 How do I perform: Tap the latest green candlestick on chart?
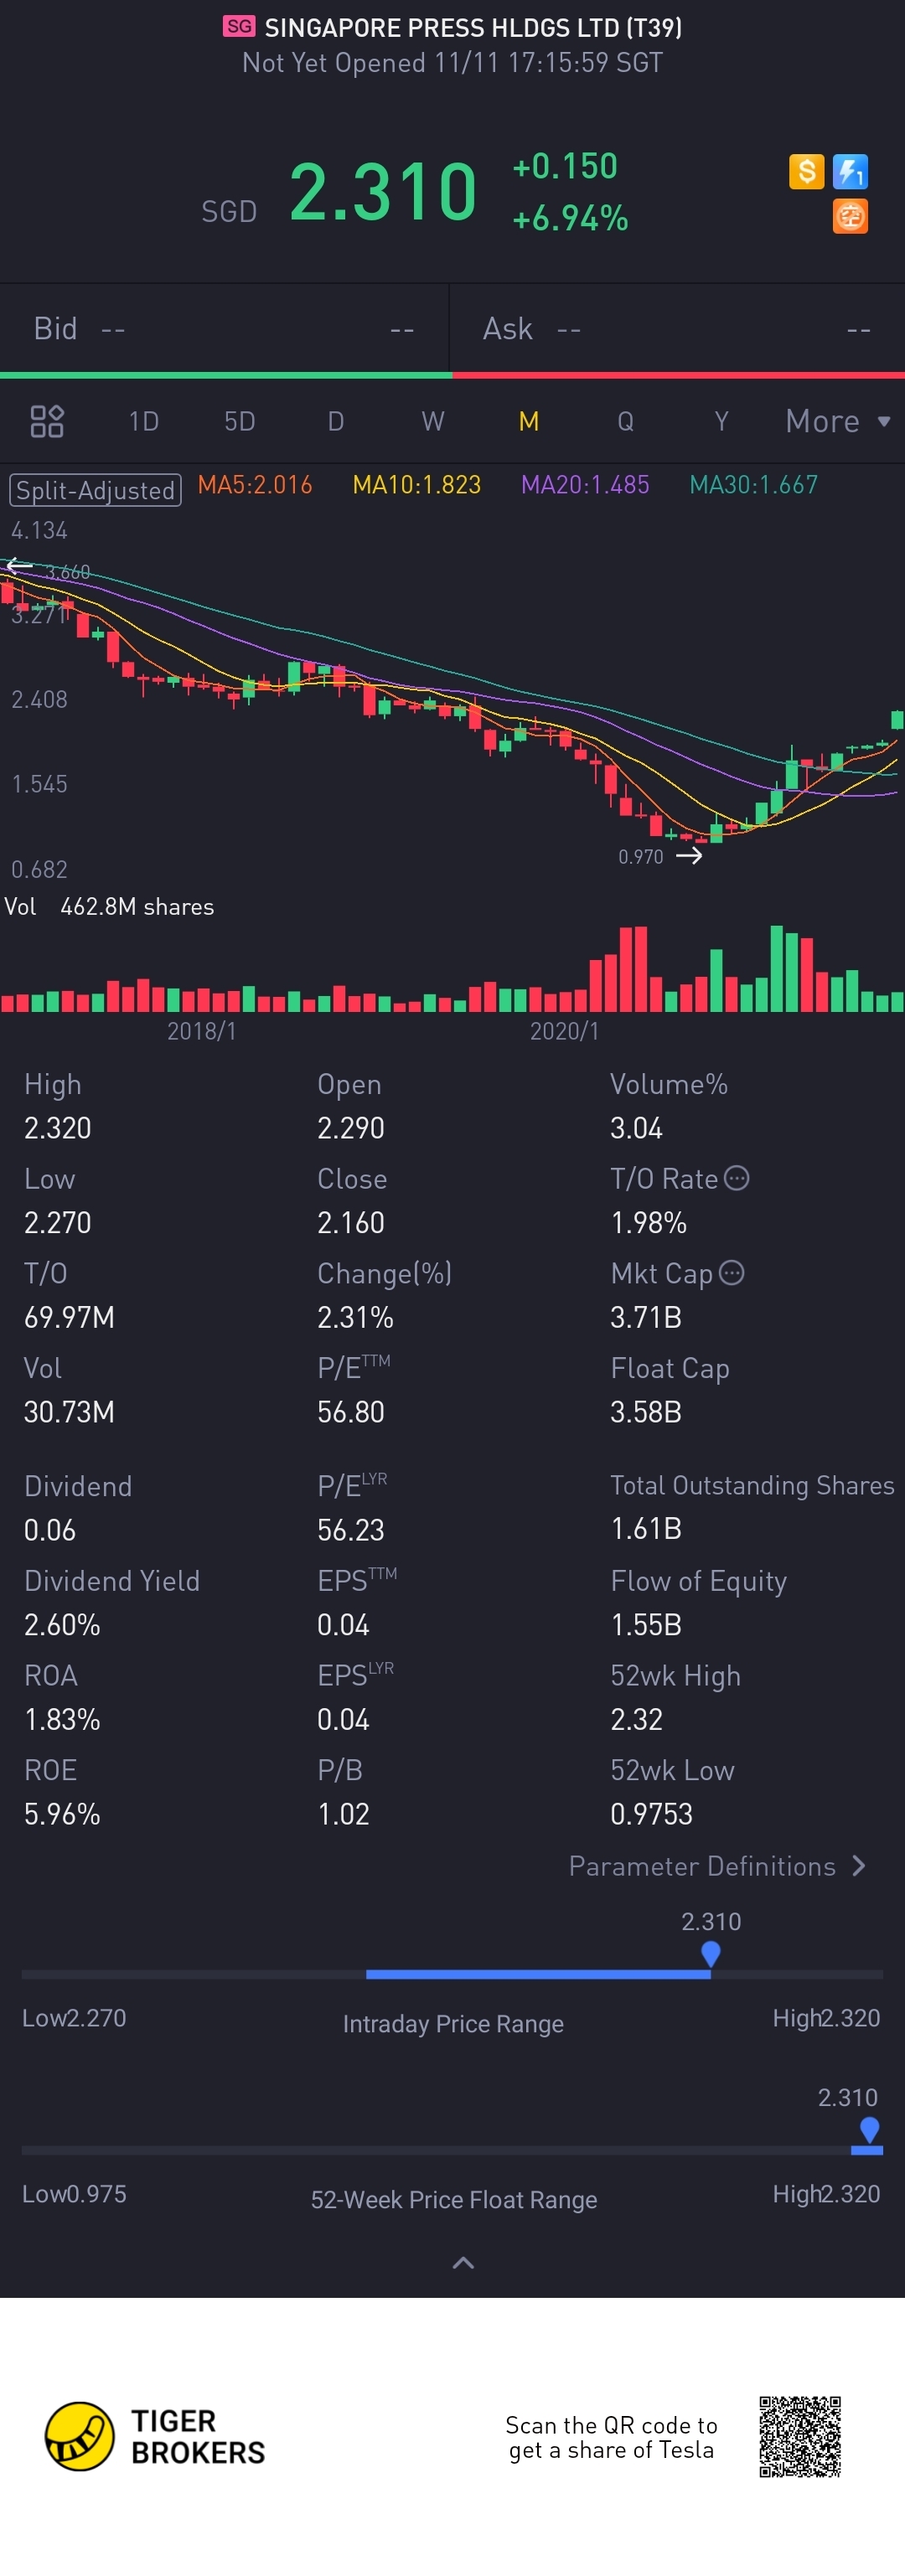[897, 718]
